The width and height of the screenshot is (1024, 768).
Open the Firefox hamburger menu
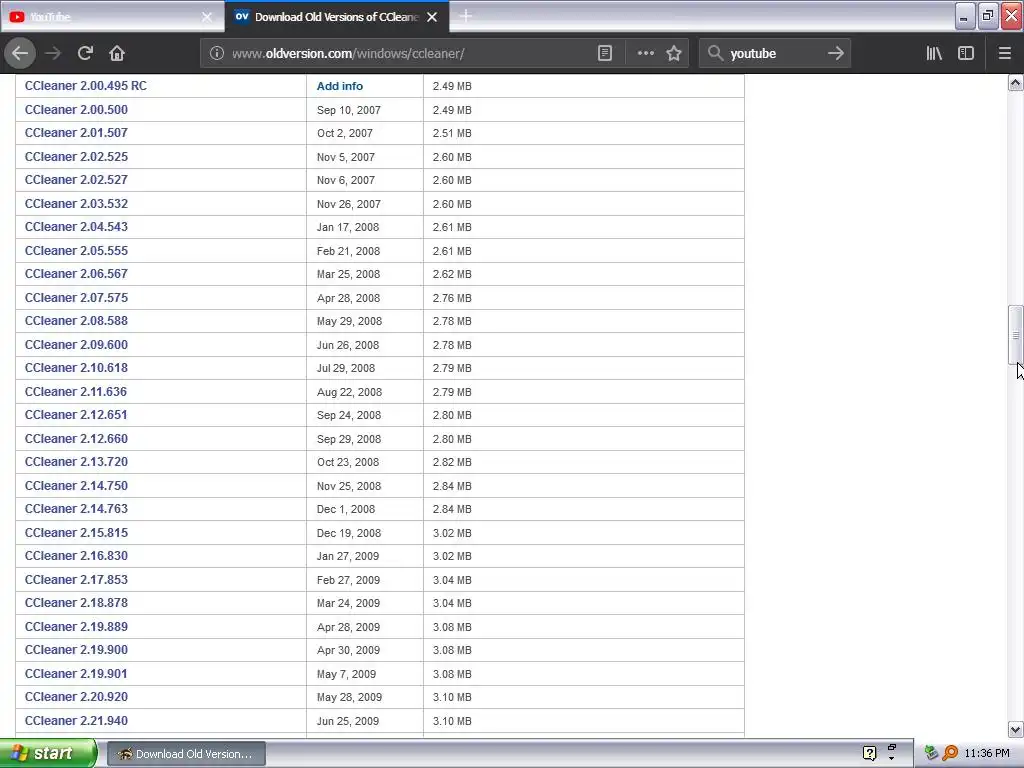(1004, 54)
